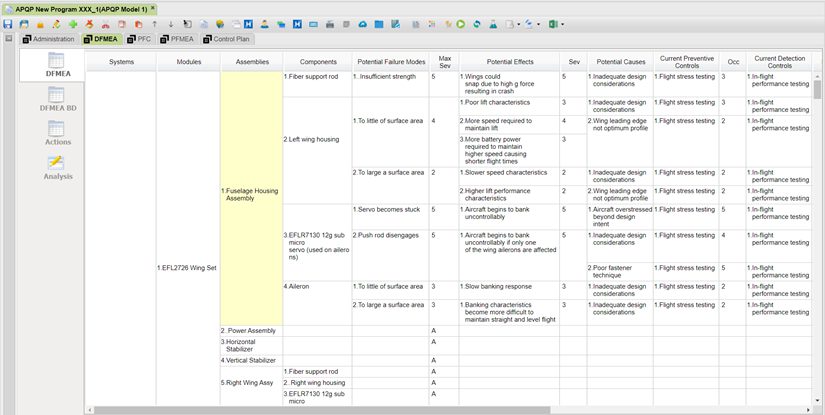Viewport: 825px width, 415px height.
Task: Switch to the PFMEA tab
Action: [177, 39]
